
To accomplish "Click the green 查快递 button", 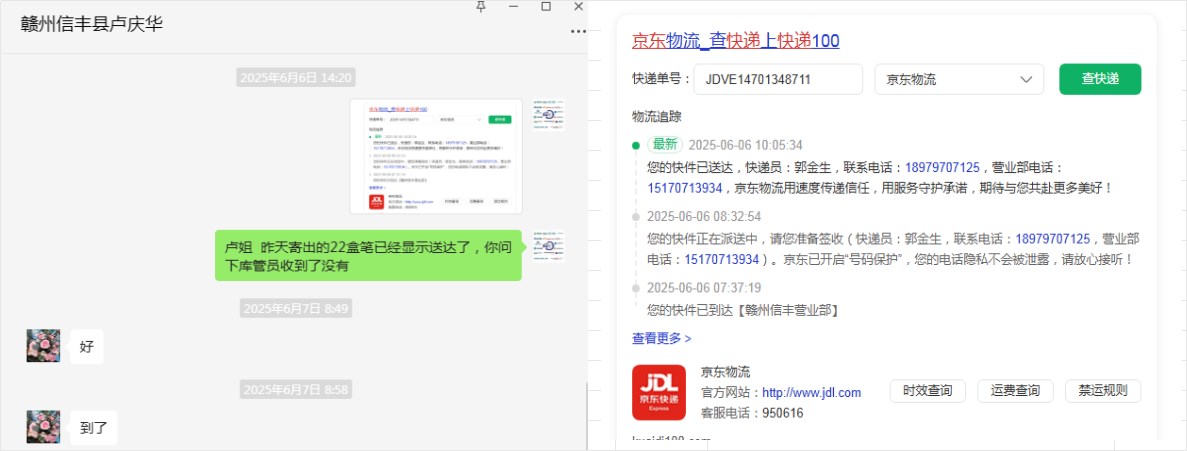I will [x=1100, y=79].
